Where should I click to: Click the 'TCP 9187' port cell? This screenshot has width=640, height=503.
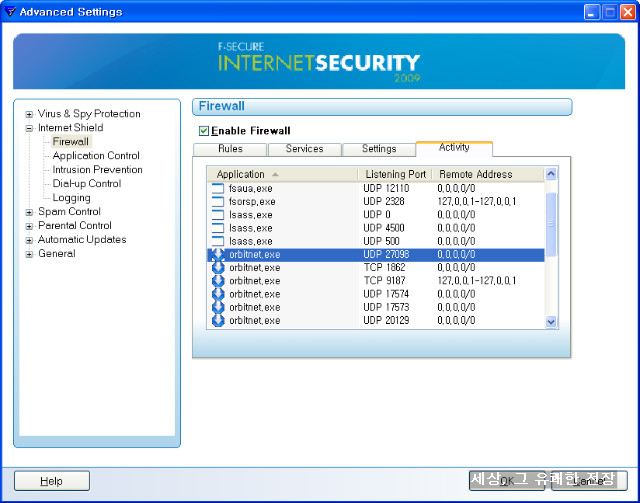click(x=384, y=280)
